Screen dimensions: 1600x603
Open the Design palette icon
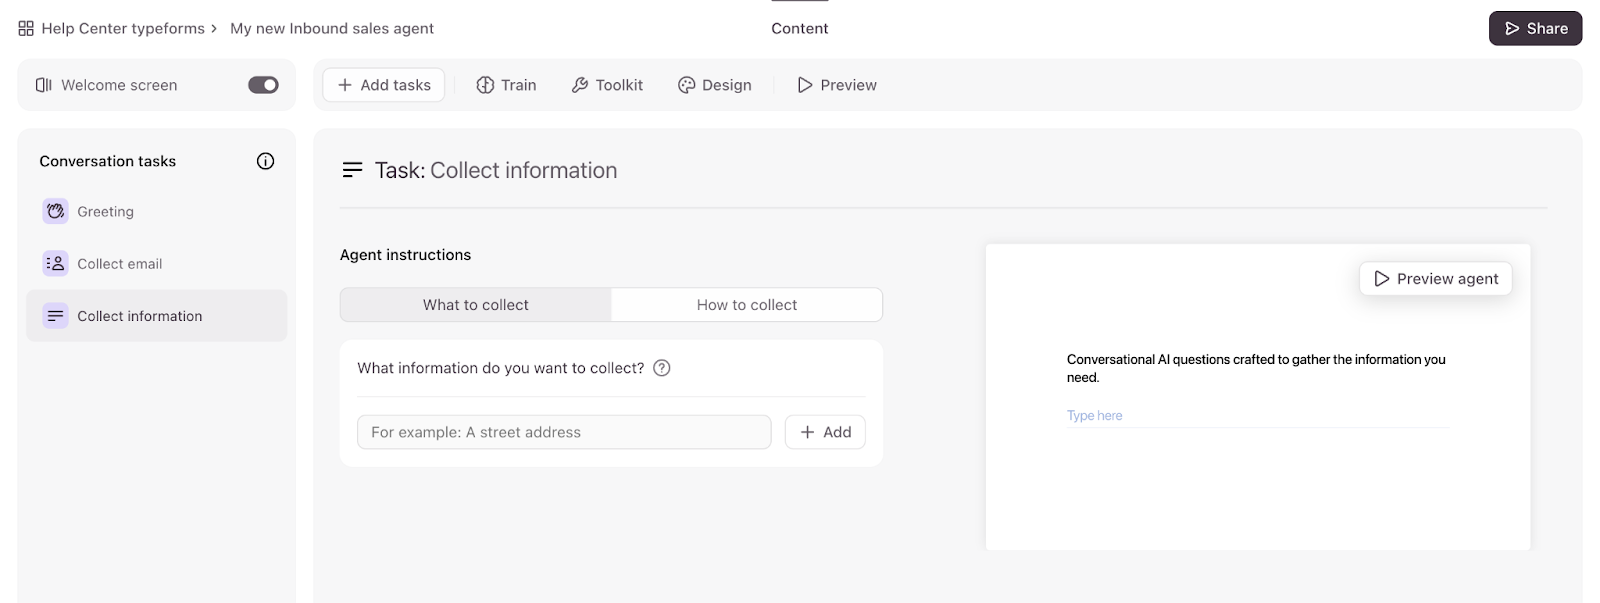click(686, 85)
